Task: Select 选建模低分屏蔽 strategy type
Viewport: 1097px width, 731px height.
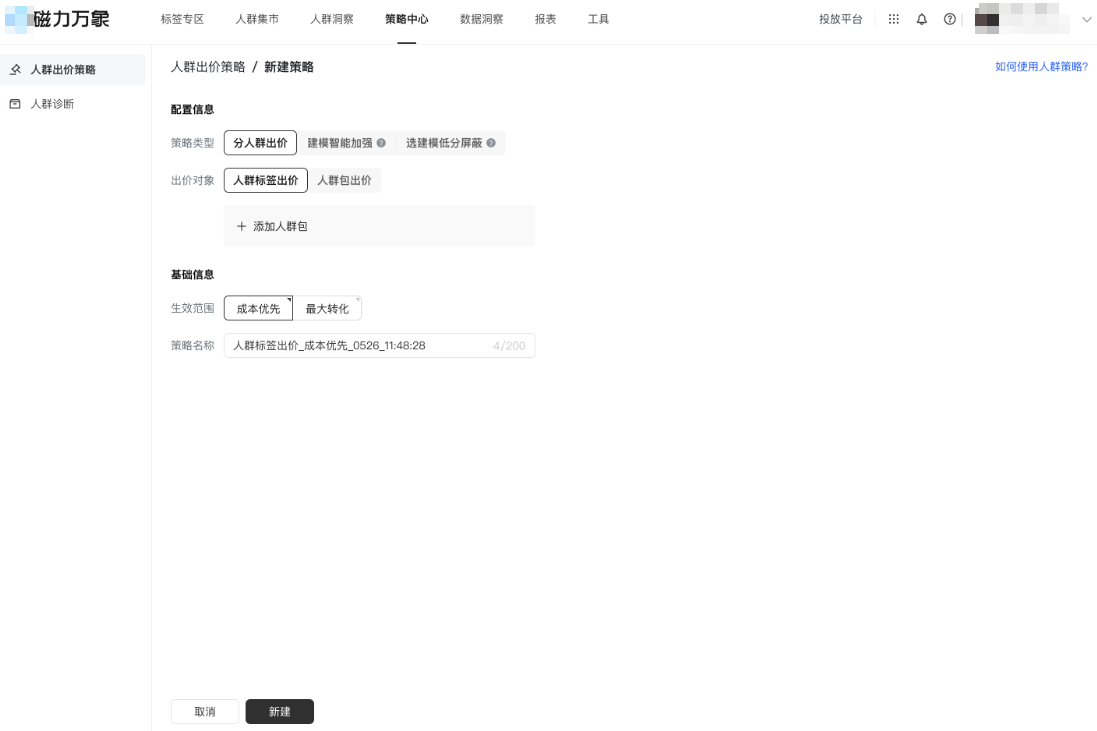Action: pyautogui.click(x=451, y=143)
